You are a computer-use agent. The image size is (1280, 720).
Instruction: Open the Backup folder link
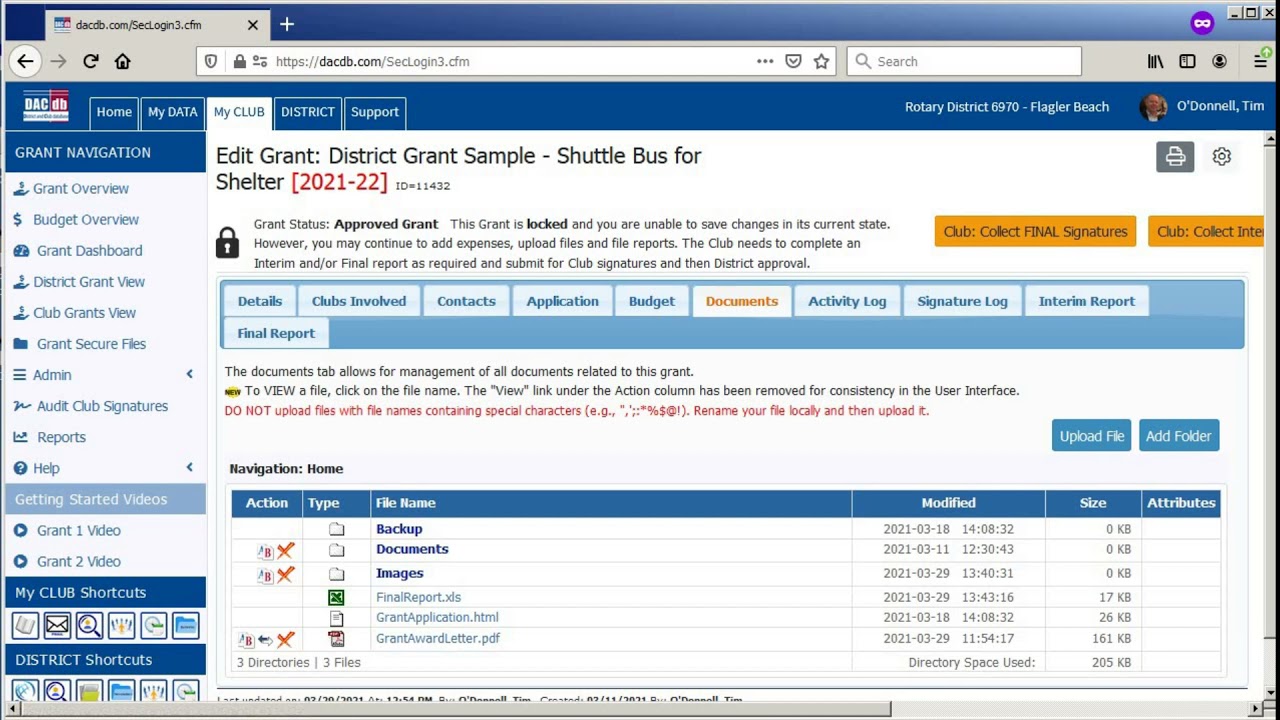[399, 529]
